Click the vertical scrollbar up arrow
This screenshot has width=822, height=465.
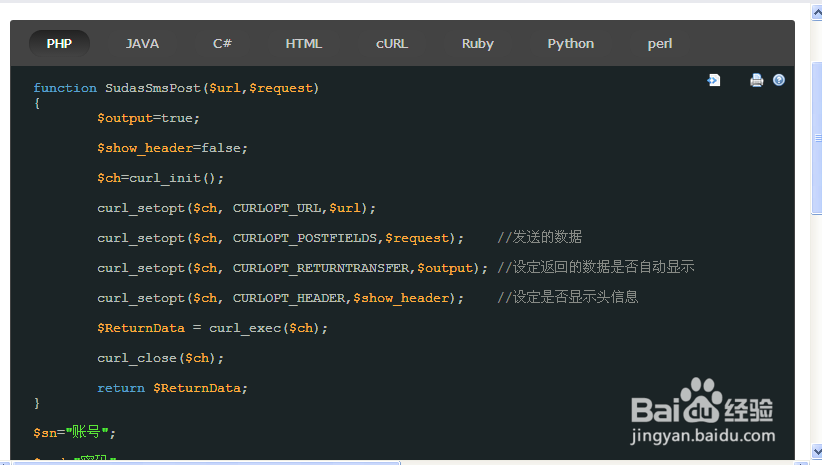pos(817,12)
